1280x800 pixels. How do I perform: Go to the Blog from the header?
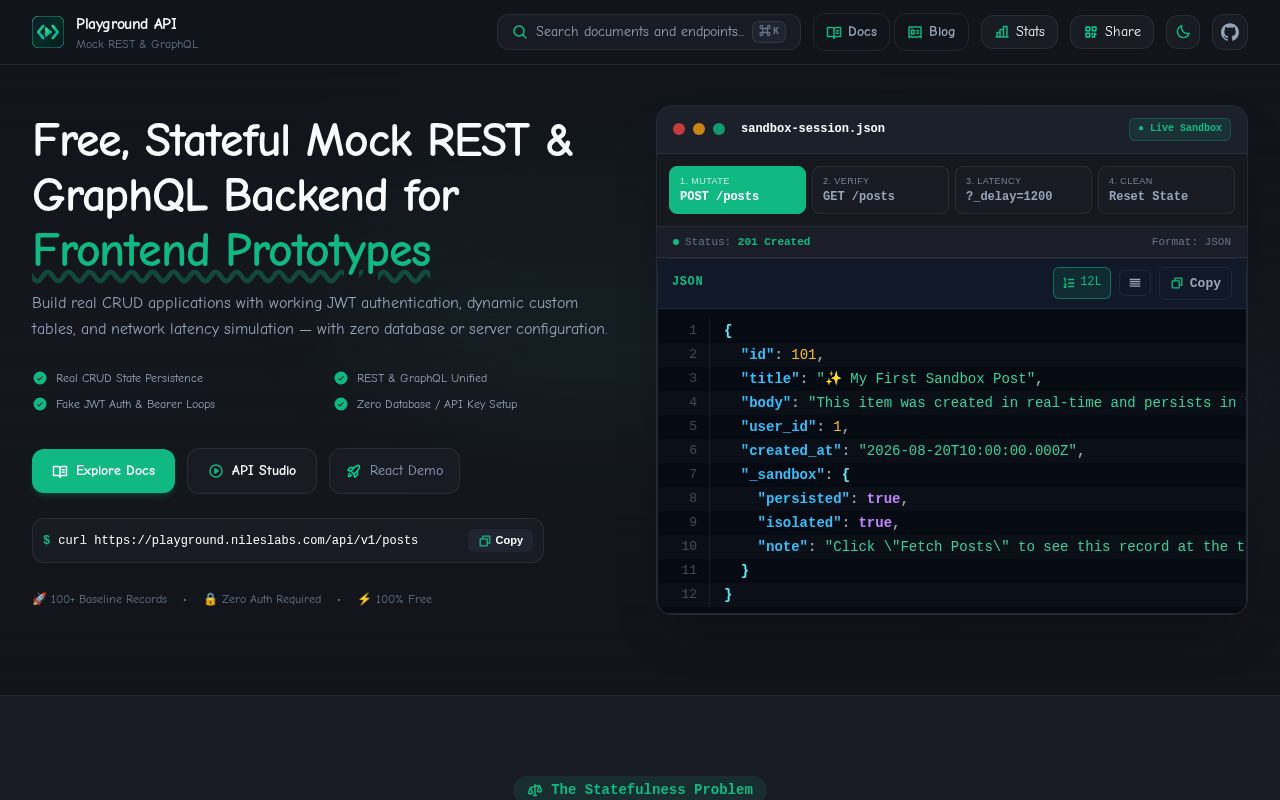pyautogui.click(x=931, y=32)
